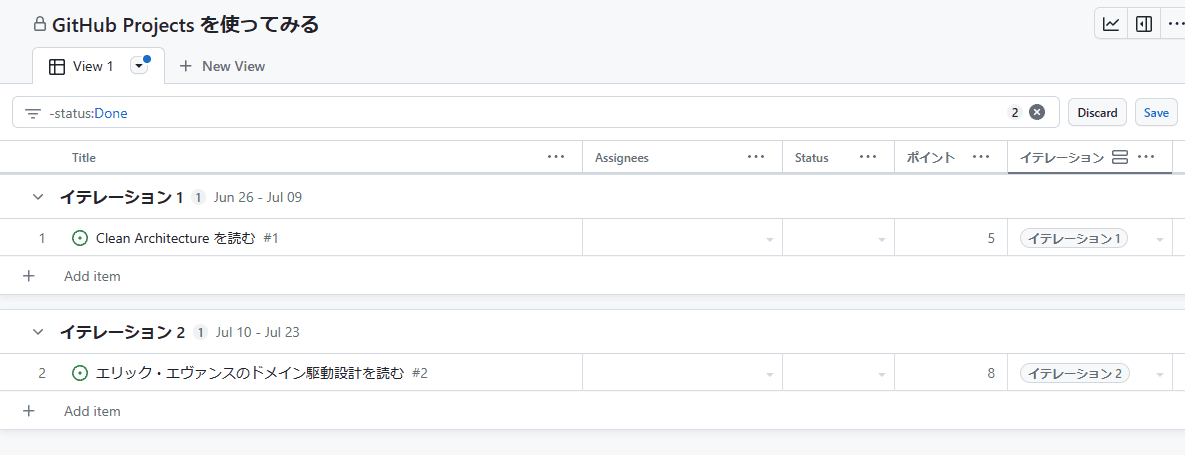The width and height of the screenshot is (1185, 455).
Task: Click the filter icon in search bar
Action: (x=33, y=113)
